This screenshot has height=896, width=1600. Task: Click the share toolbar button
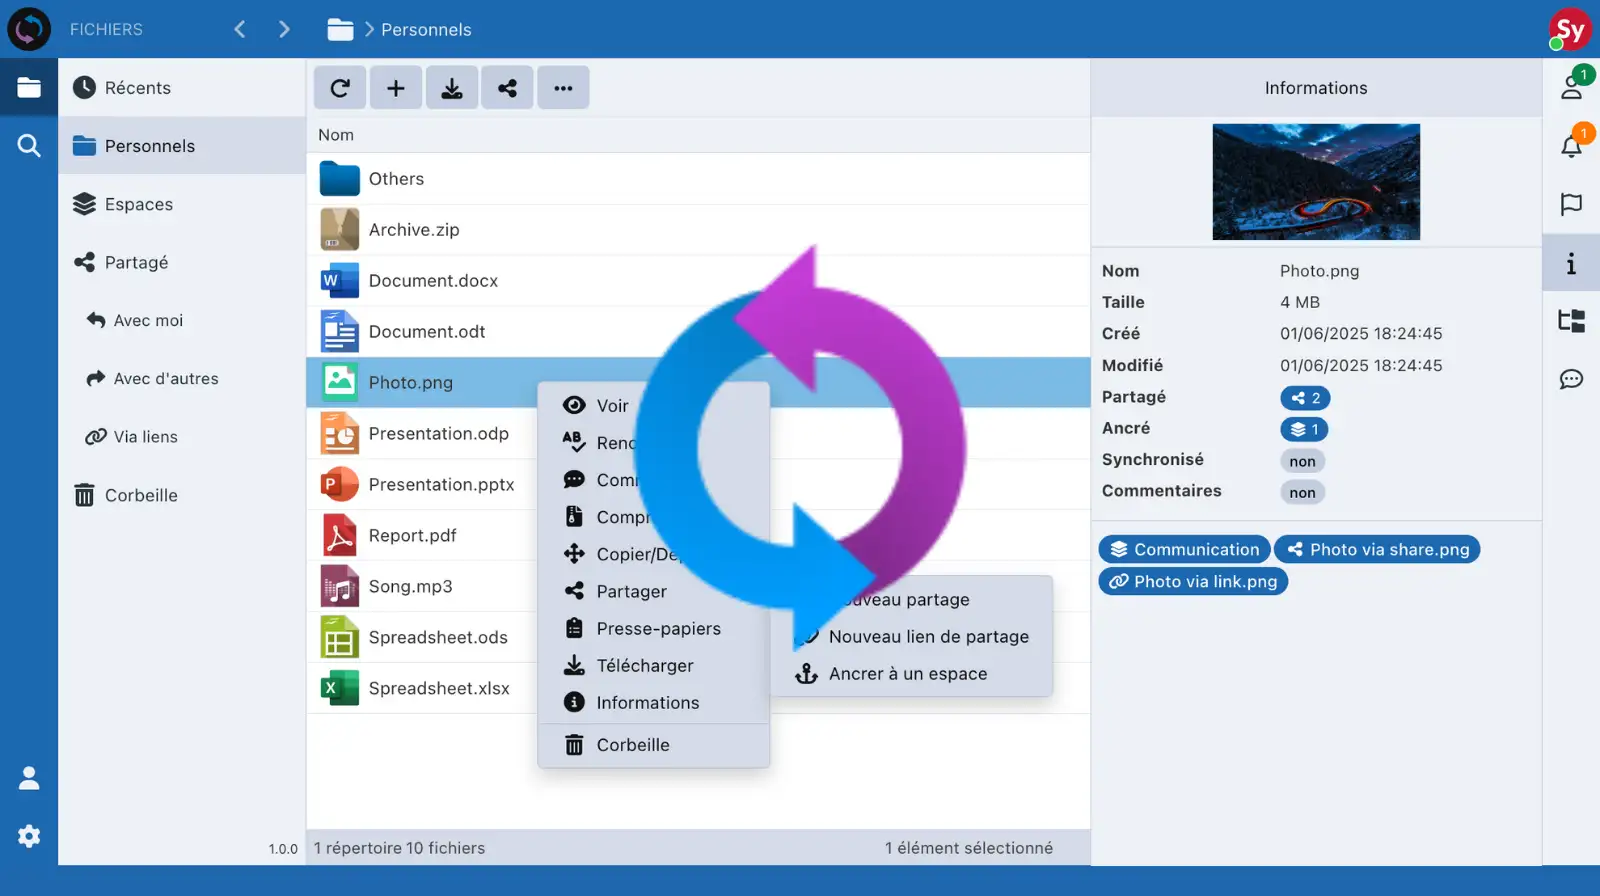508,88
